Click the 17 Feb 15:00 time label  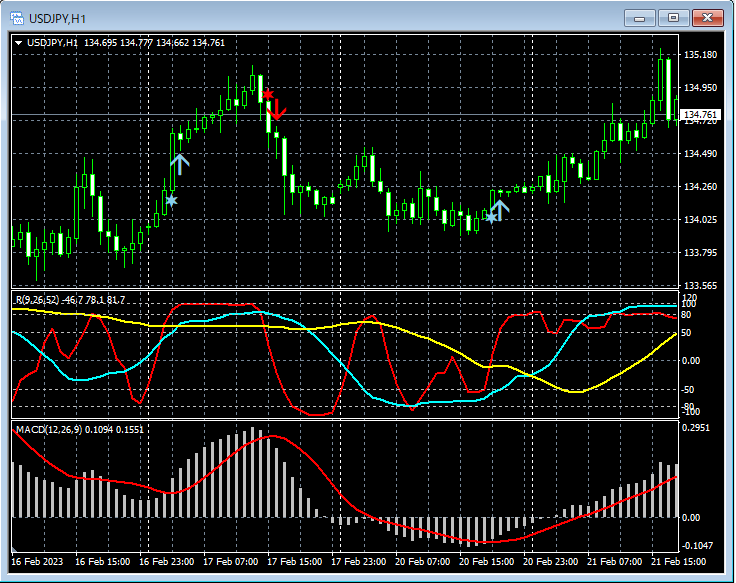pyautogui.click(x=295, y=561)
